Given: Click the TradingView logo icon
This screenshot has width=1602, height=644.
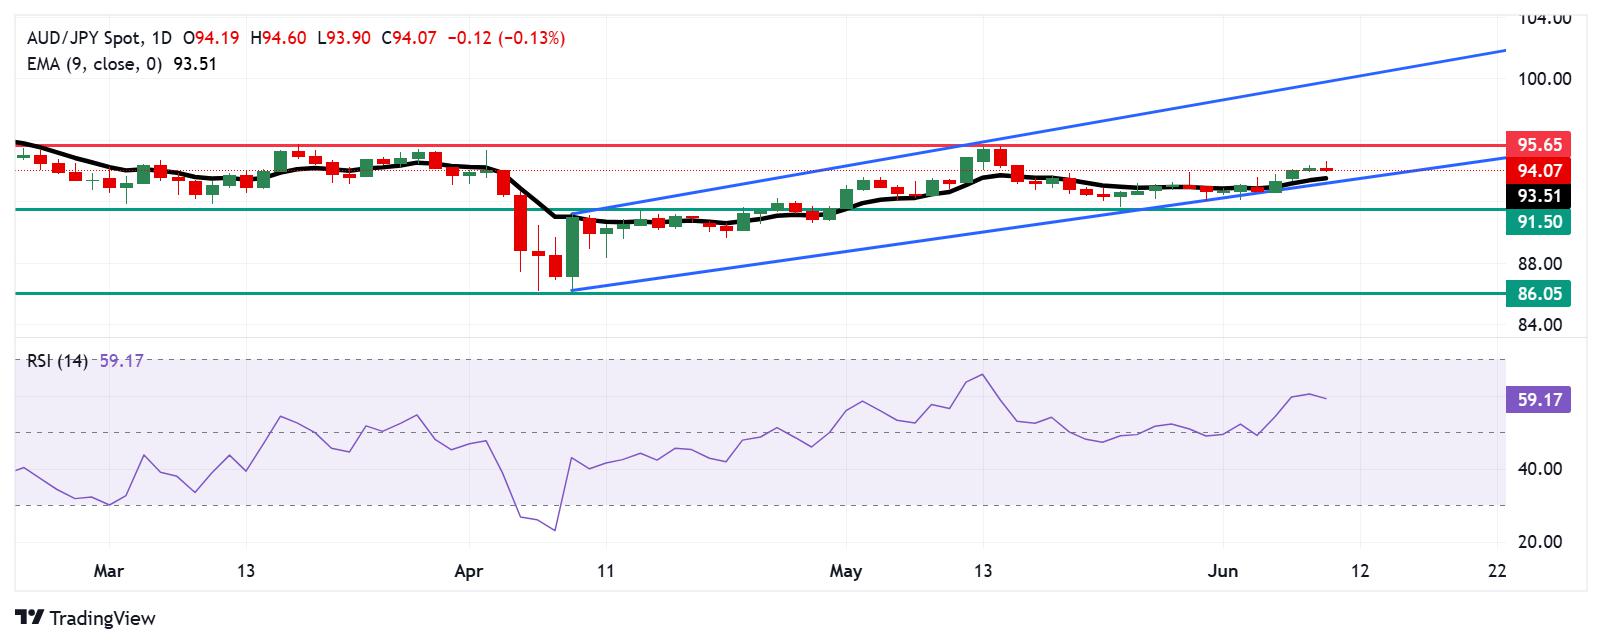Looking at the screenshot, I should (x=30, y=618).
